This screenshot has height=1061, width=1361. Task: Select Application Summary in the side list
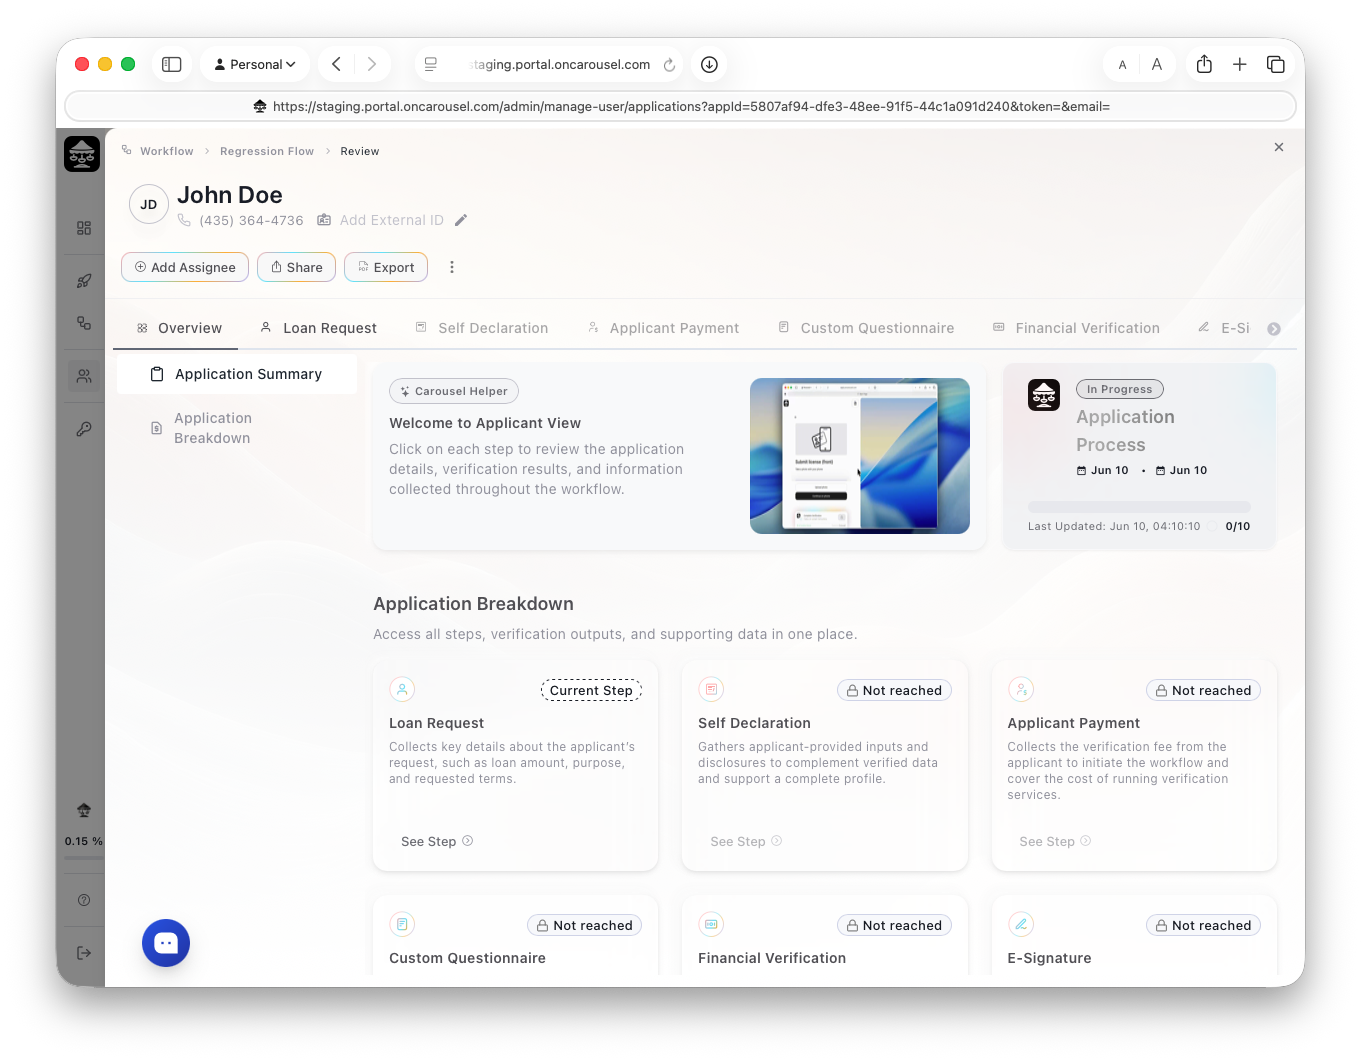(x=237, y=374)
